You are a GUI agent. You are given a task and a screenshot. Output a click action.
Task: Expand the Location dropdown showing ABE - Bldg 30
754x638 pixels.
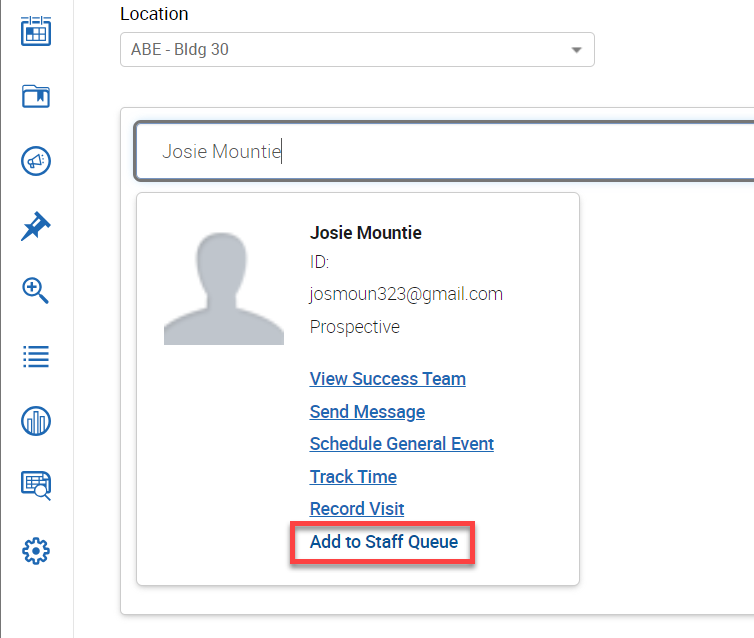pyautogui.click(x=357, y=50)
